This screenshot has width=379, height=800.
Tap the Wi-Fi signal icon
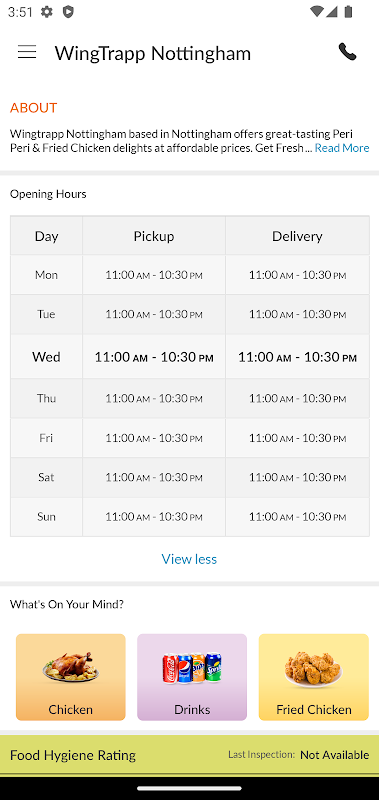pyautogui.click(x=317, y=12)
